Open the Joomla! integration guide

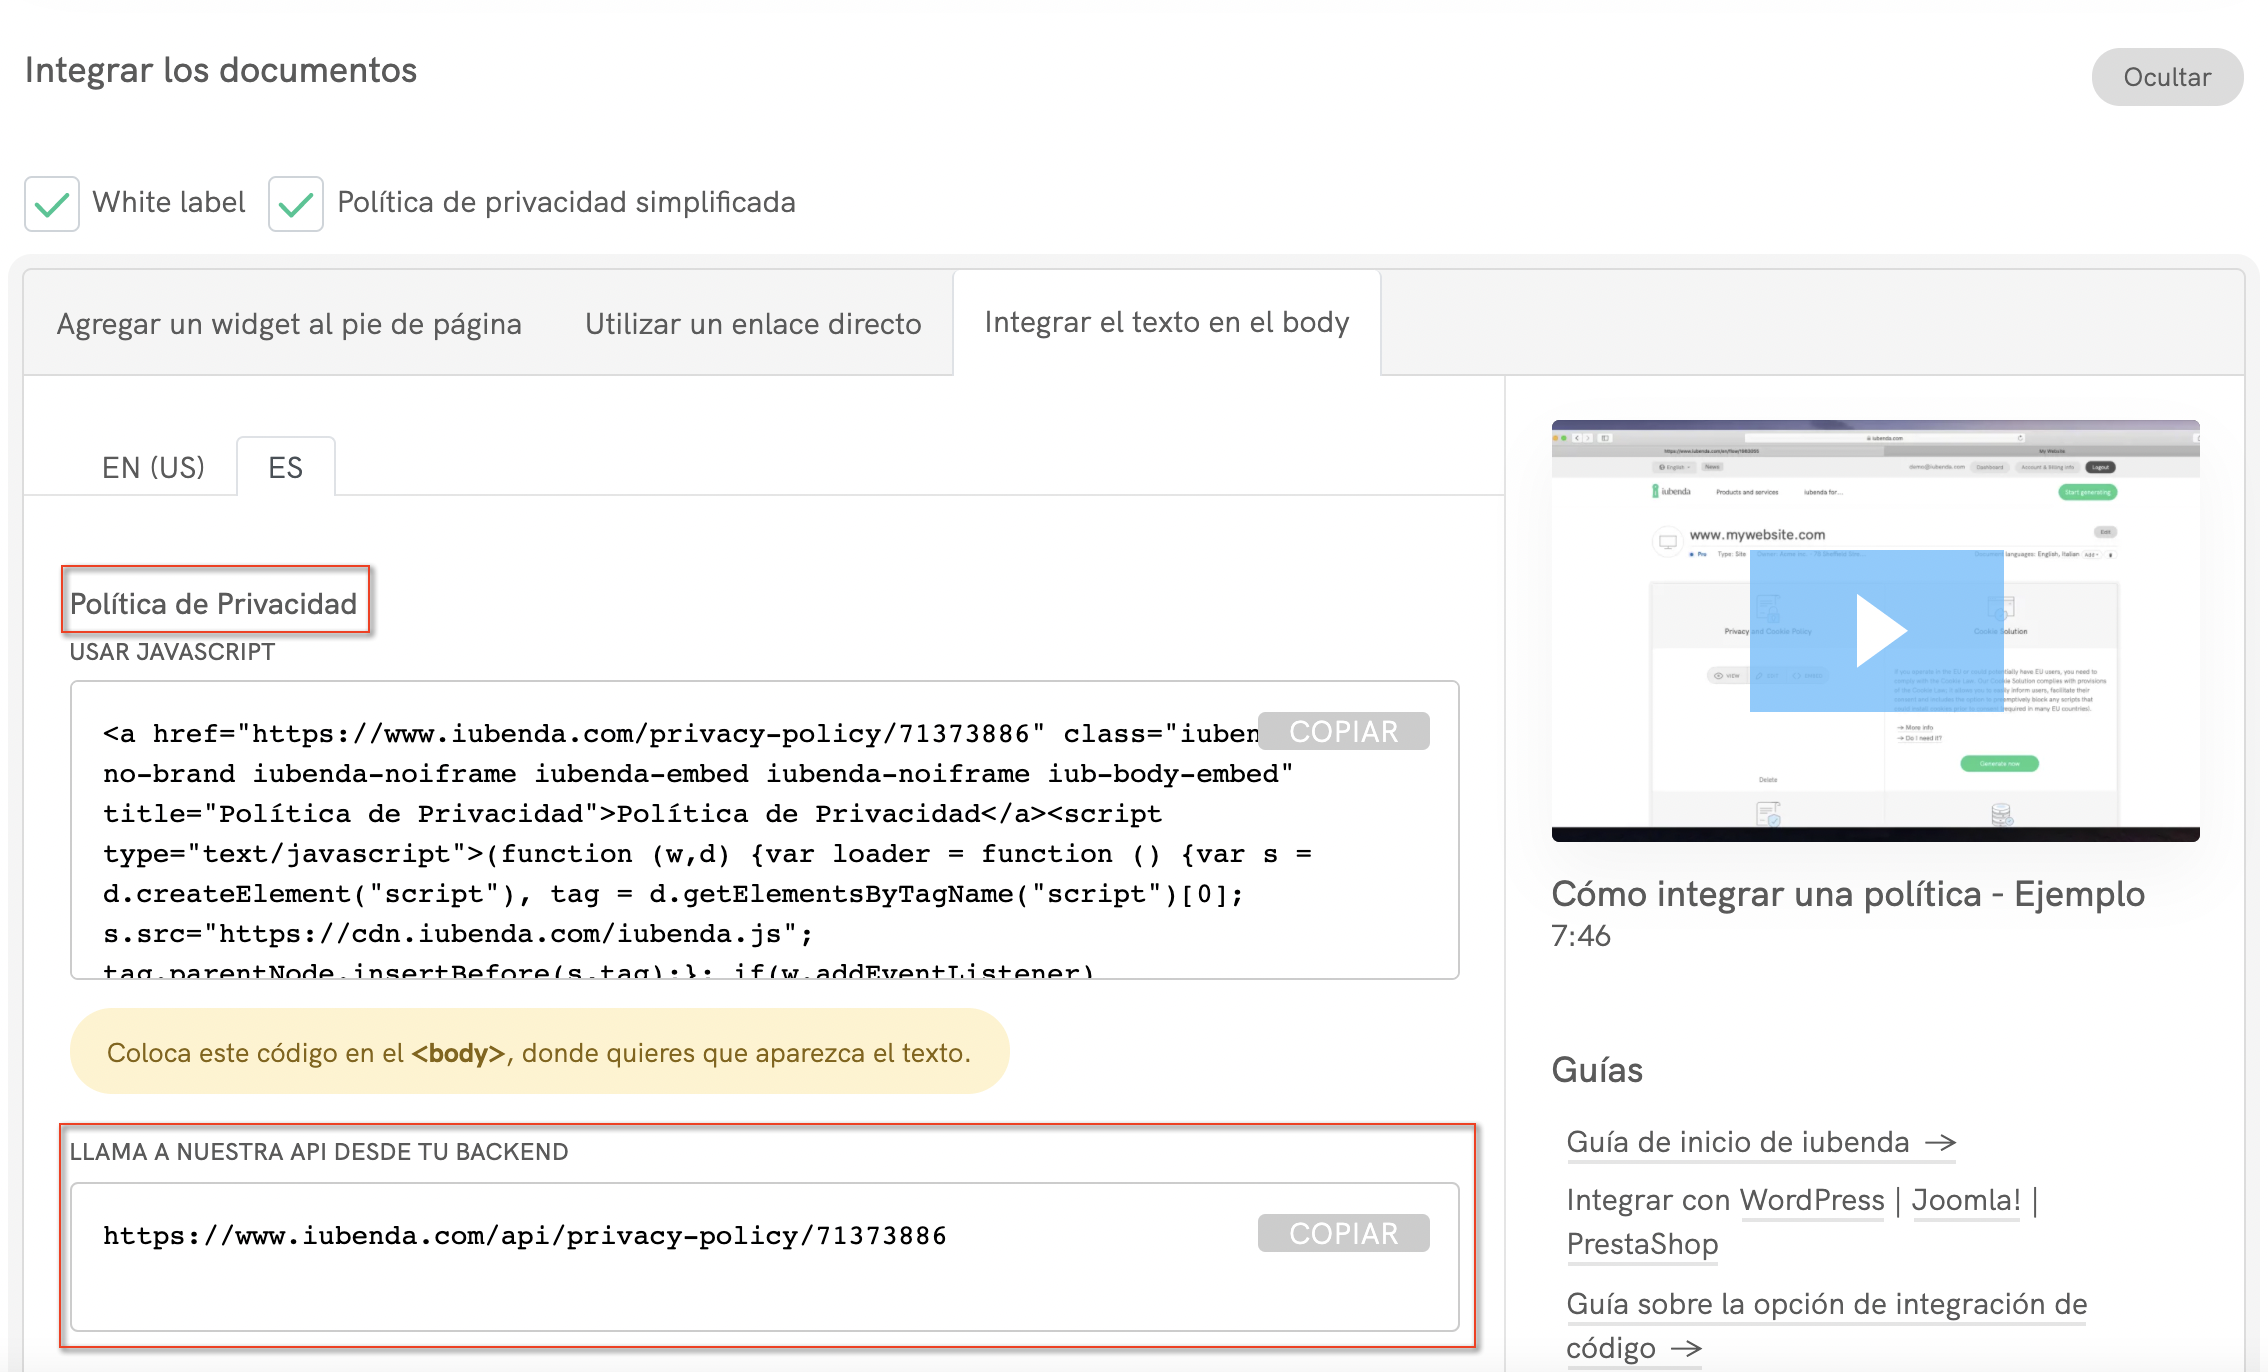(x=1966, y=1200)
